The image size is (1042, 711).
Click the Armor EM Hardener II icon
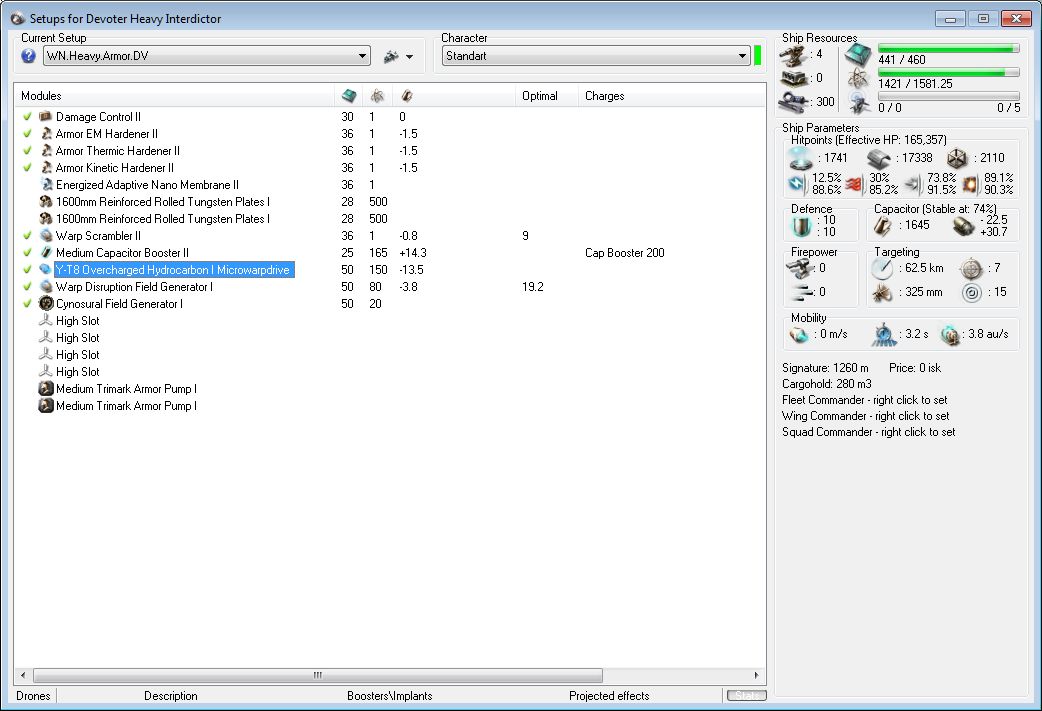click(x=46, y=134)
